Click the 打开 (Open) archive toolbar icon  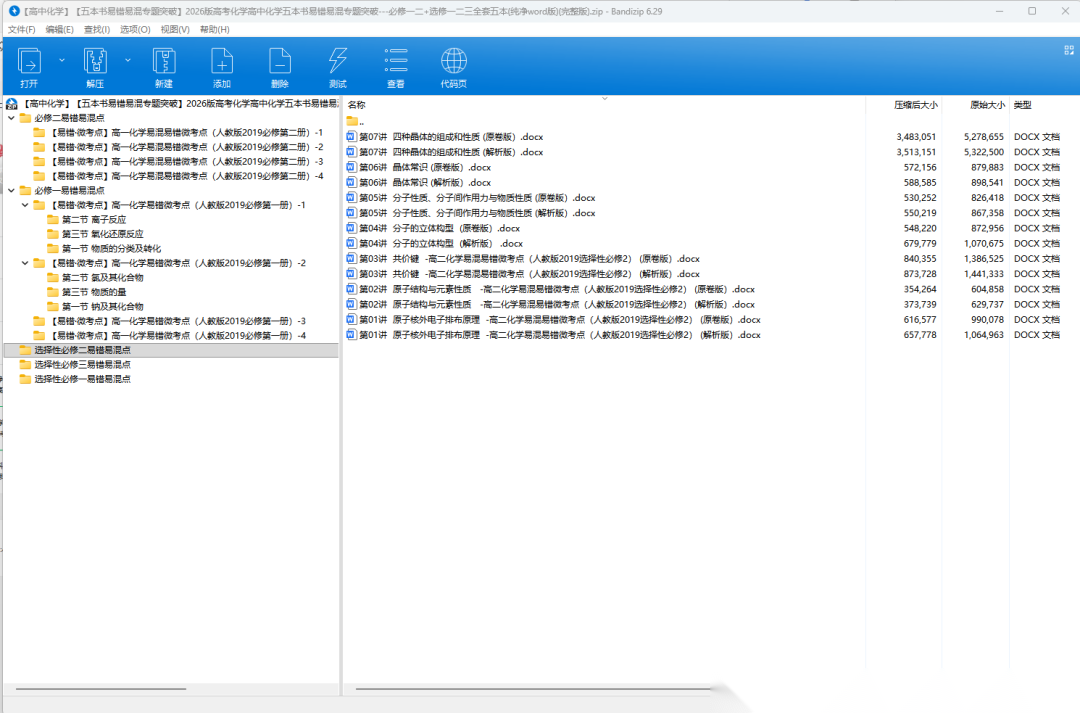tap(29, 62)
